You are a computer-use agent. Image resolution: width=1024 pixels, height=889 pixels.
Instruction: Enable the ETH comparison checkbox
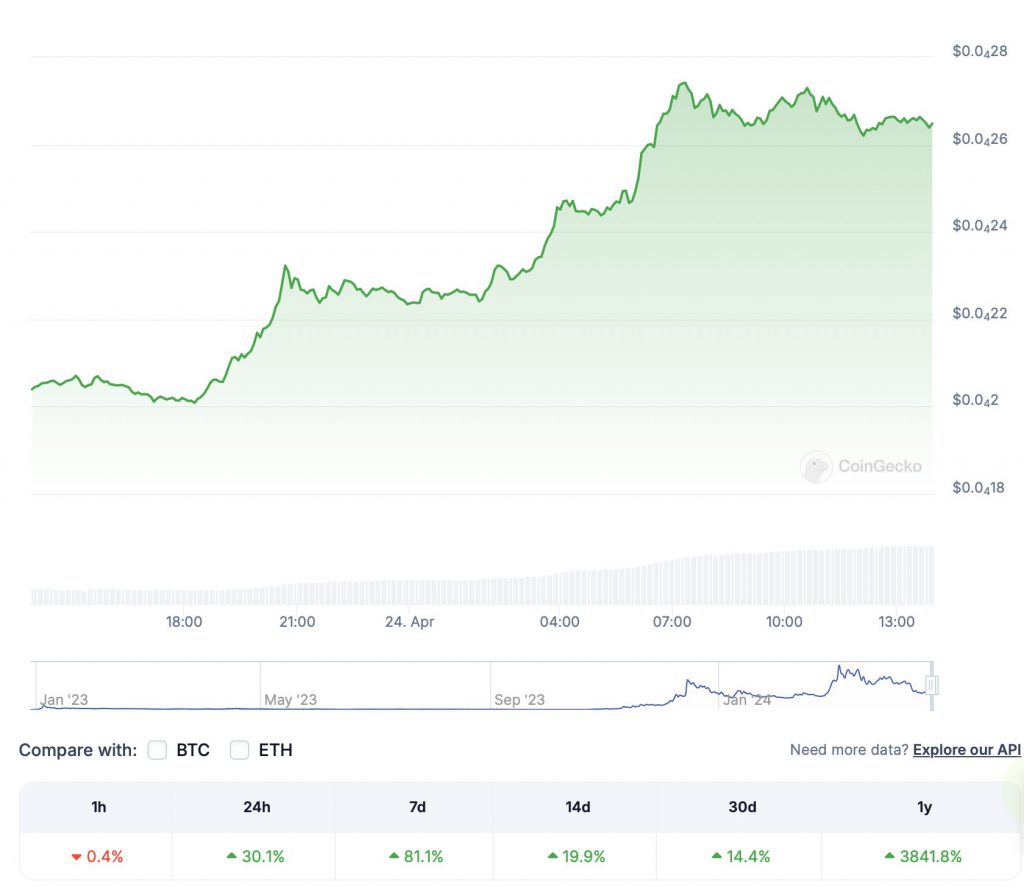click(x=239, y=750)
